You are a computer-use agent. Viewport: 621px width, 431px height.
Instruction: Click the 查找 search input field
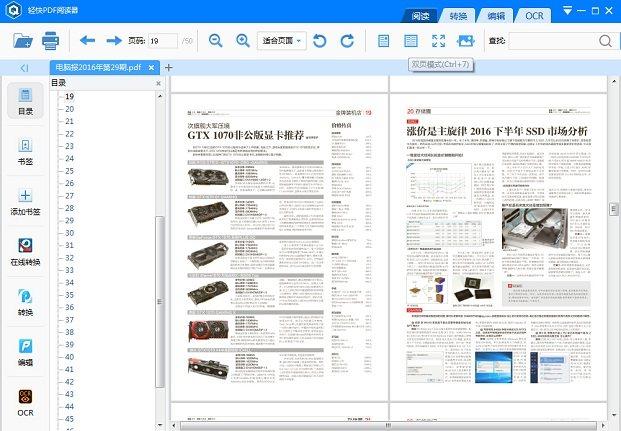552,40
